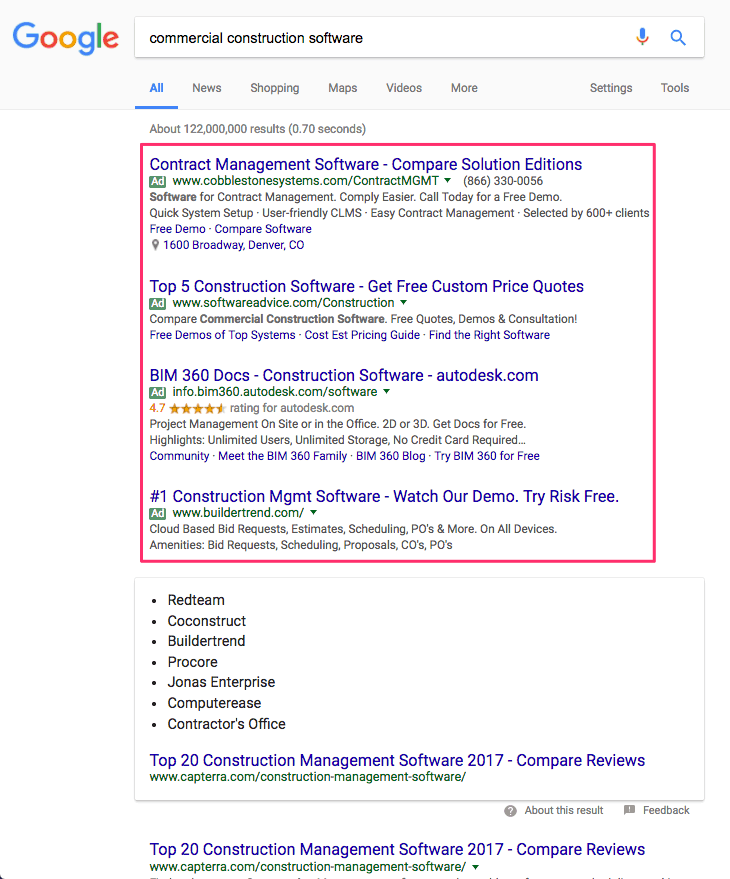The height and width of the screenshot is (879, 730).
Task: Click Redteam in the snippet list
Action: click(196, 600)
